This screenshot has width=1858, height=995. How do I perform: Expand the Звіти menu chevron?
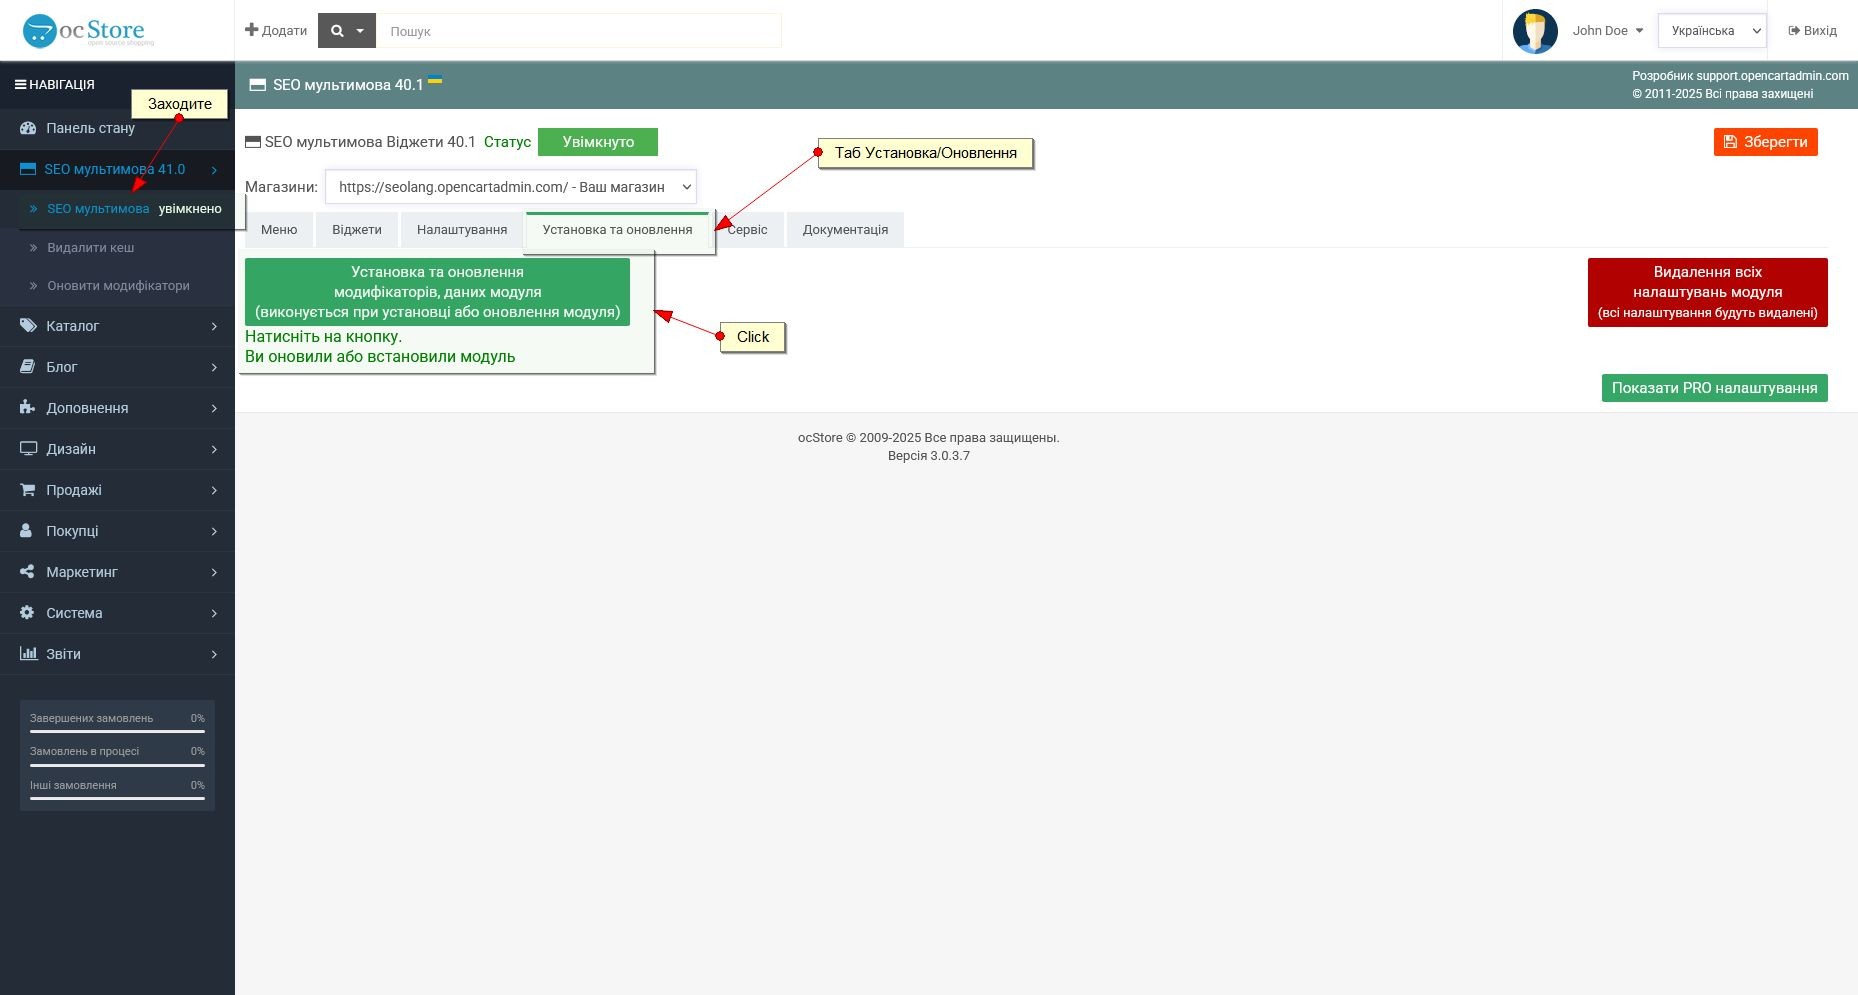[x=214, y=654]
